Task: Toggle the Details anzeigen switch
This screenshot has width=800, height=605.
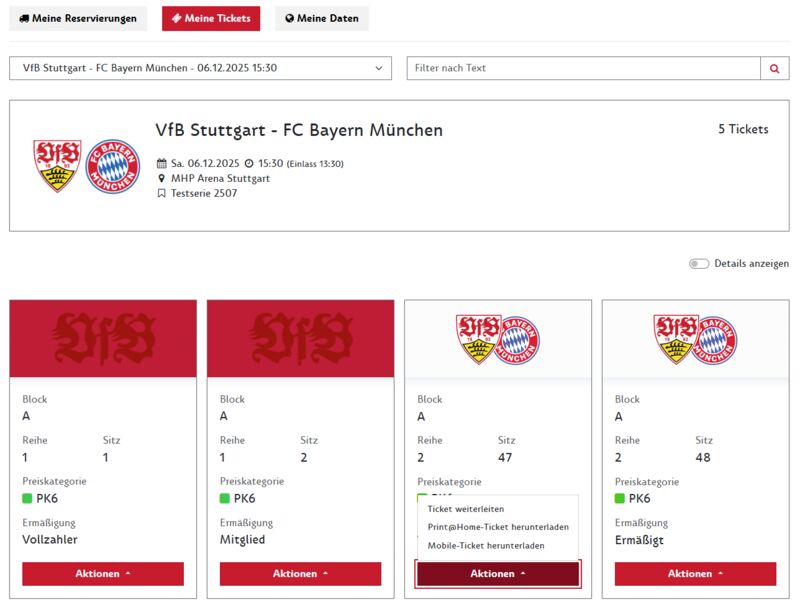Action: pyautogui.click(x=699, y=264)
